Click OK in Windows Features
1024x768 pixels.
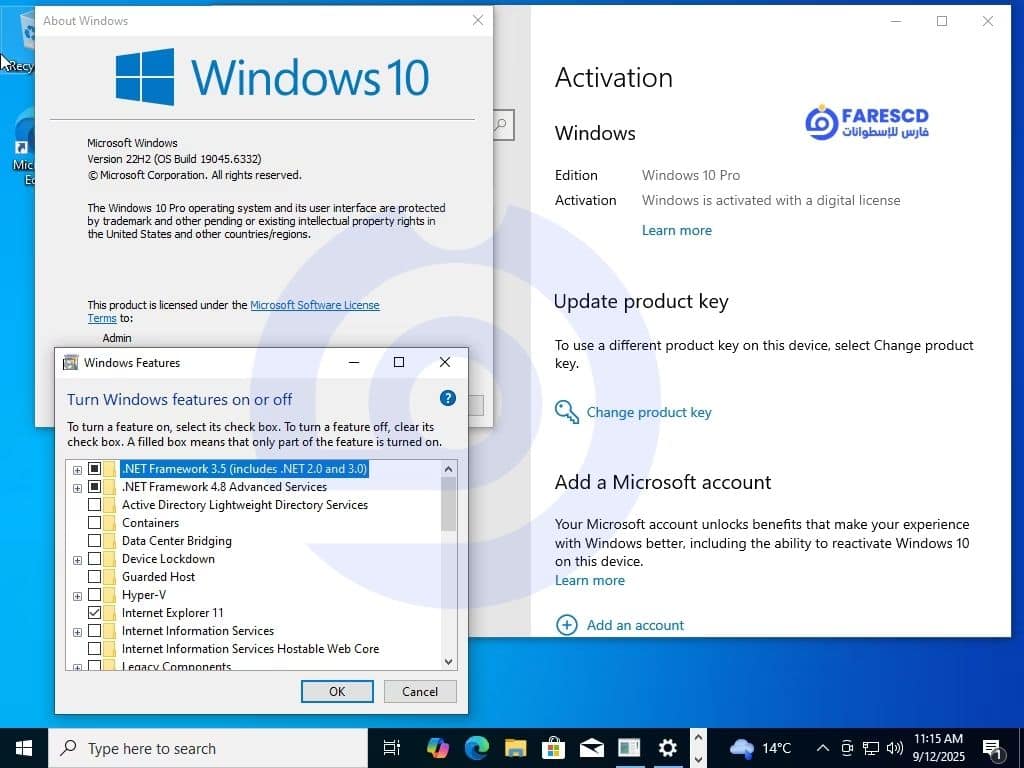pos(337,692)
